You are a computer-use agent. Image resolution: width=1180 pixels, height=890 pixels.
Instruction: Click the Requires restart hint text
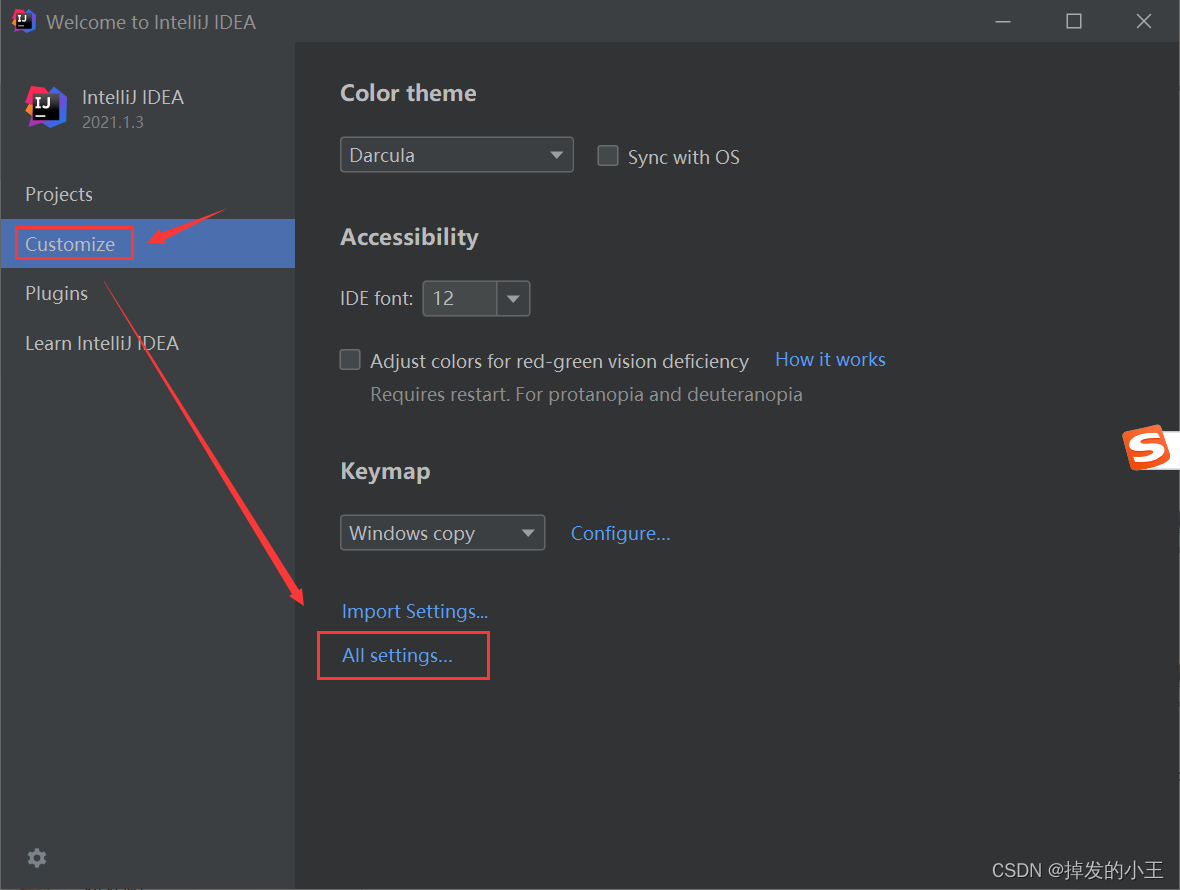click(x=586, y=394)
